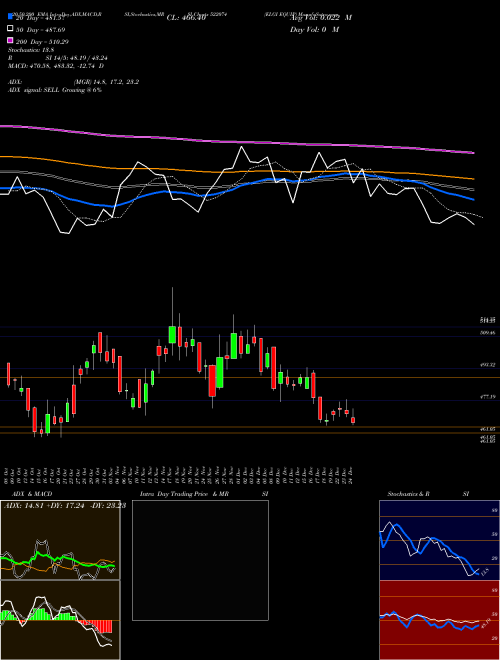Click the ADX +DY -DY values header

pyautogui.click(x=65, y=506)
